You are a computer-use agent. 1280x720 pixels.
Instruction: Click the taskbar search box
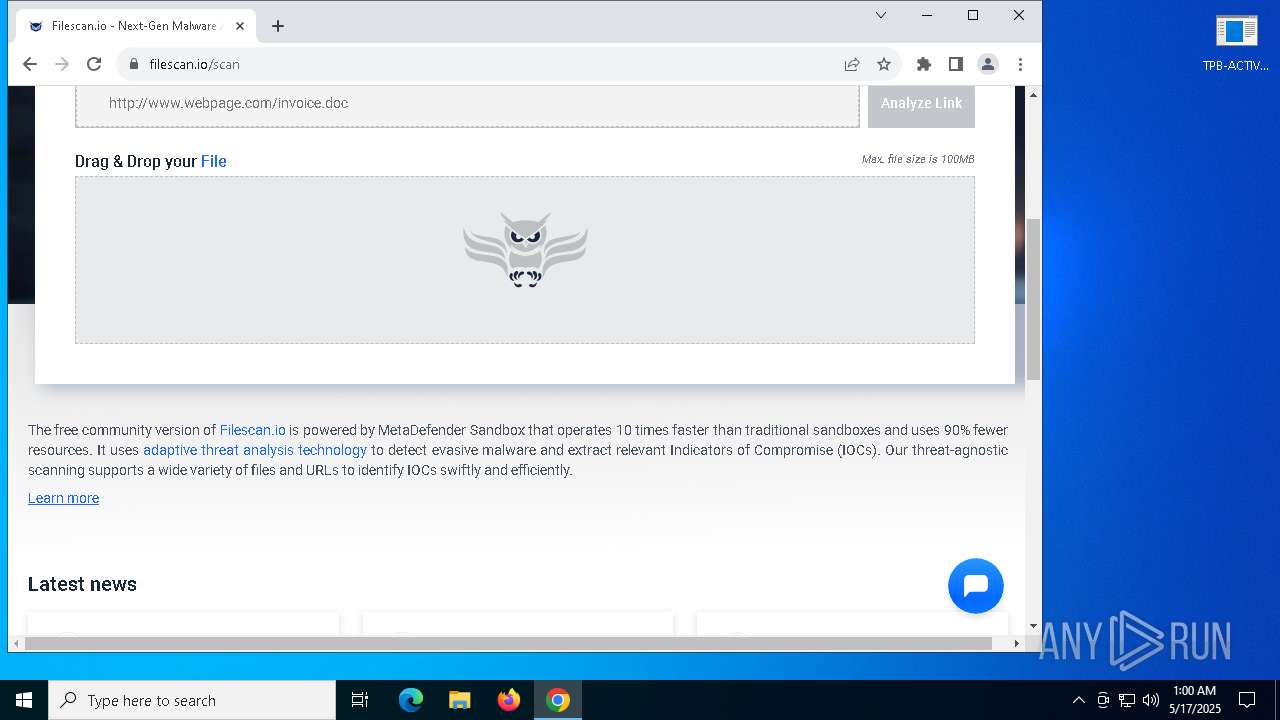click(192, 700)
